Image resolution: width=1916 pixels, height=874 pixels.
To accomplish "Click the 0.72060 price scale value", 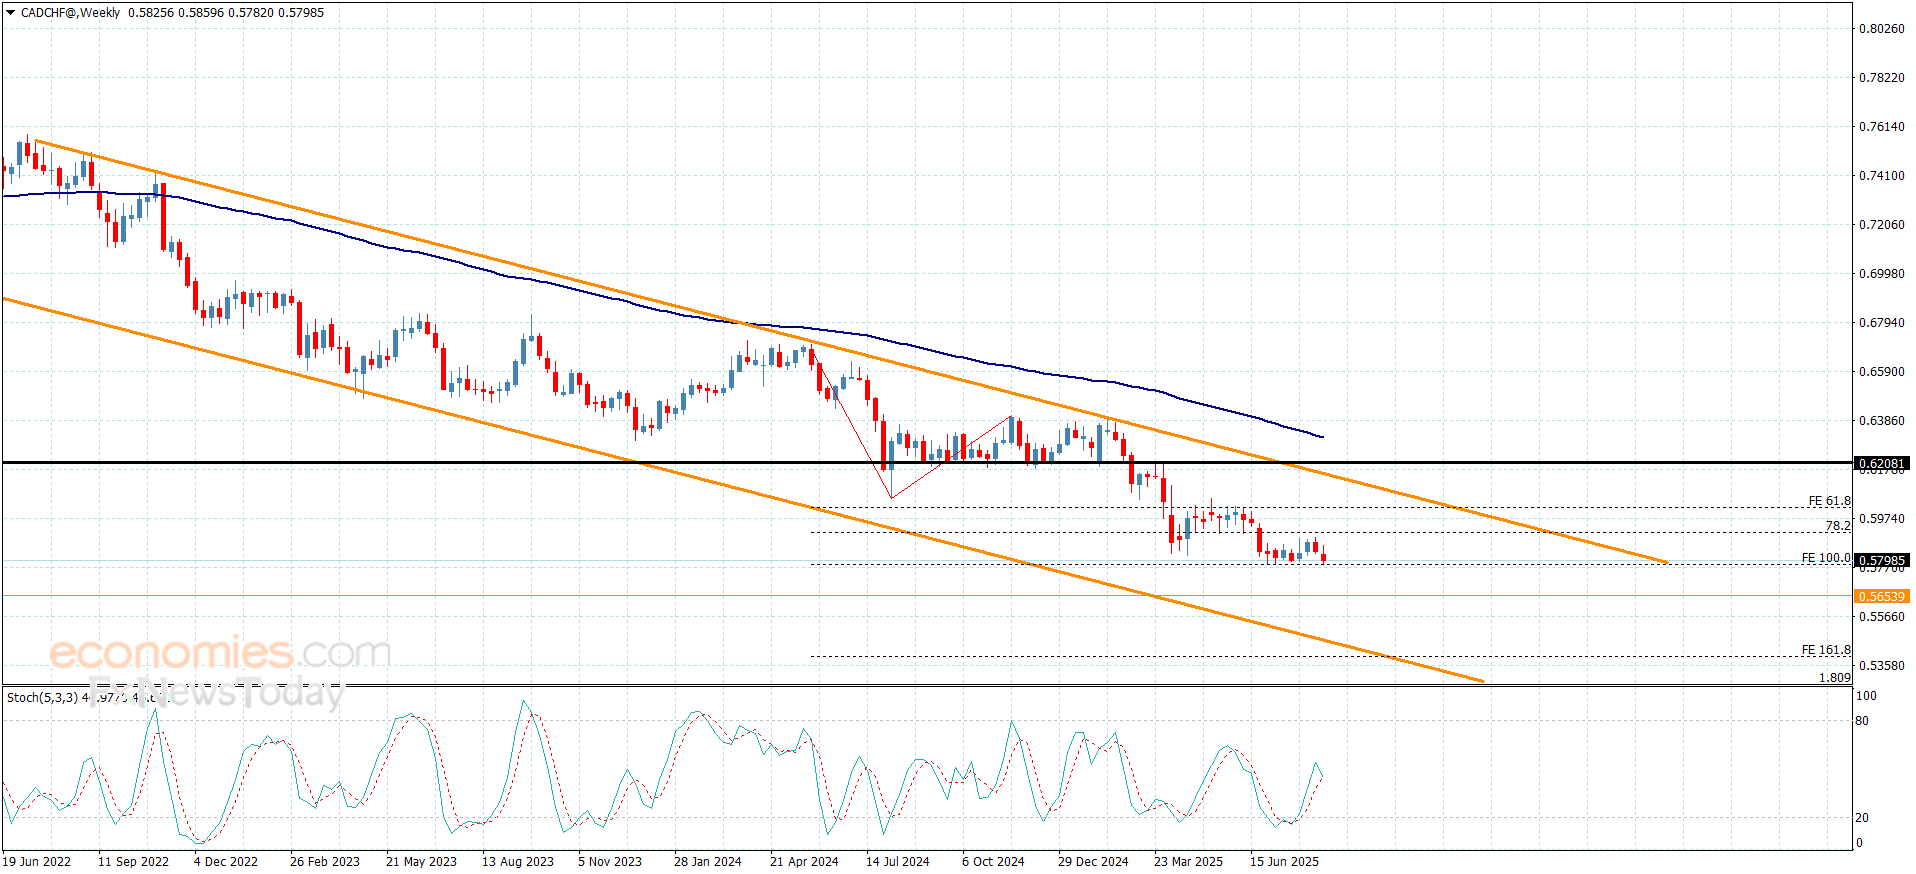I will click(1881, 225).
